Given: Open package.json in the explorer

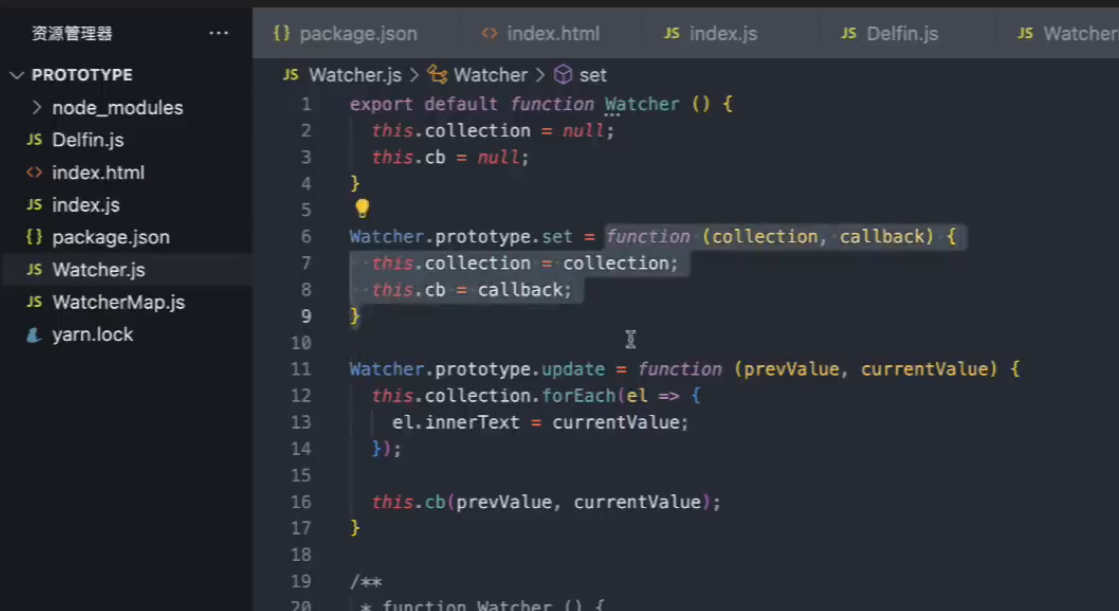Looking at the screenshot, I should [x=111, y=237].
